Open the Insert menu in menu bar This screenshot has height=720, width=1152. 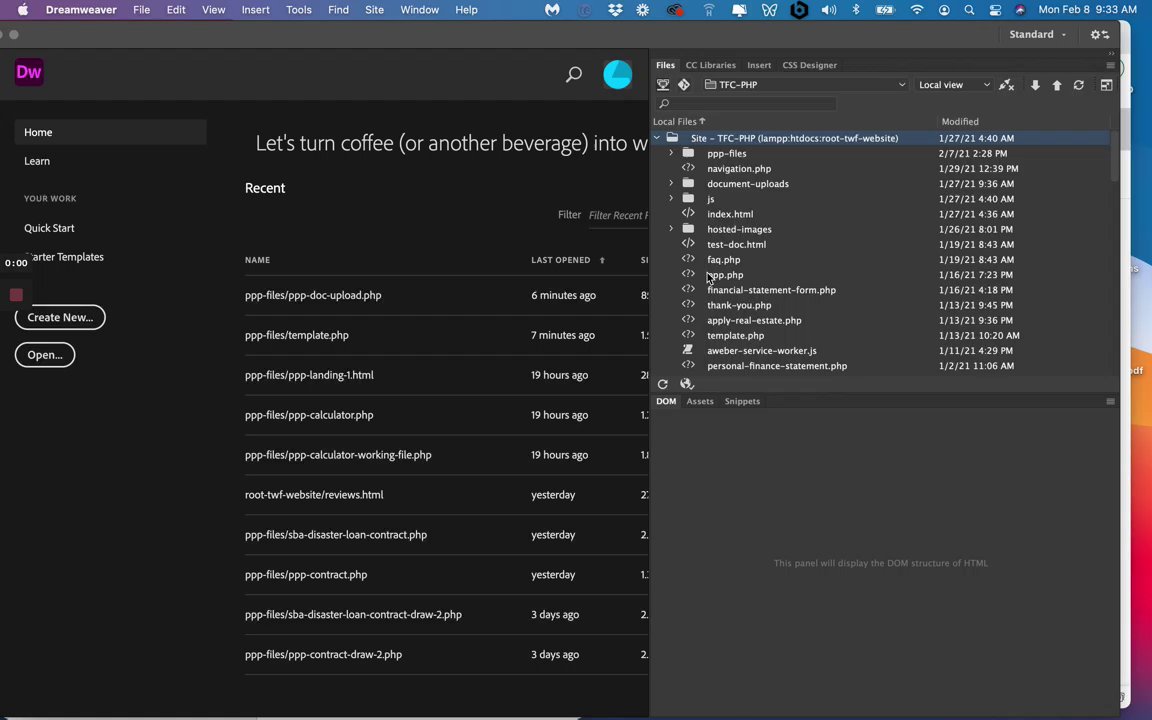(256, 10)
